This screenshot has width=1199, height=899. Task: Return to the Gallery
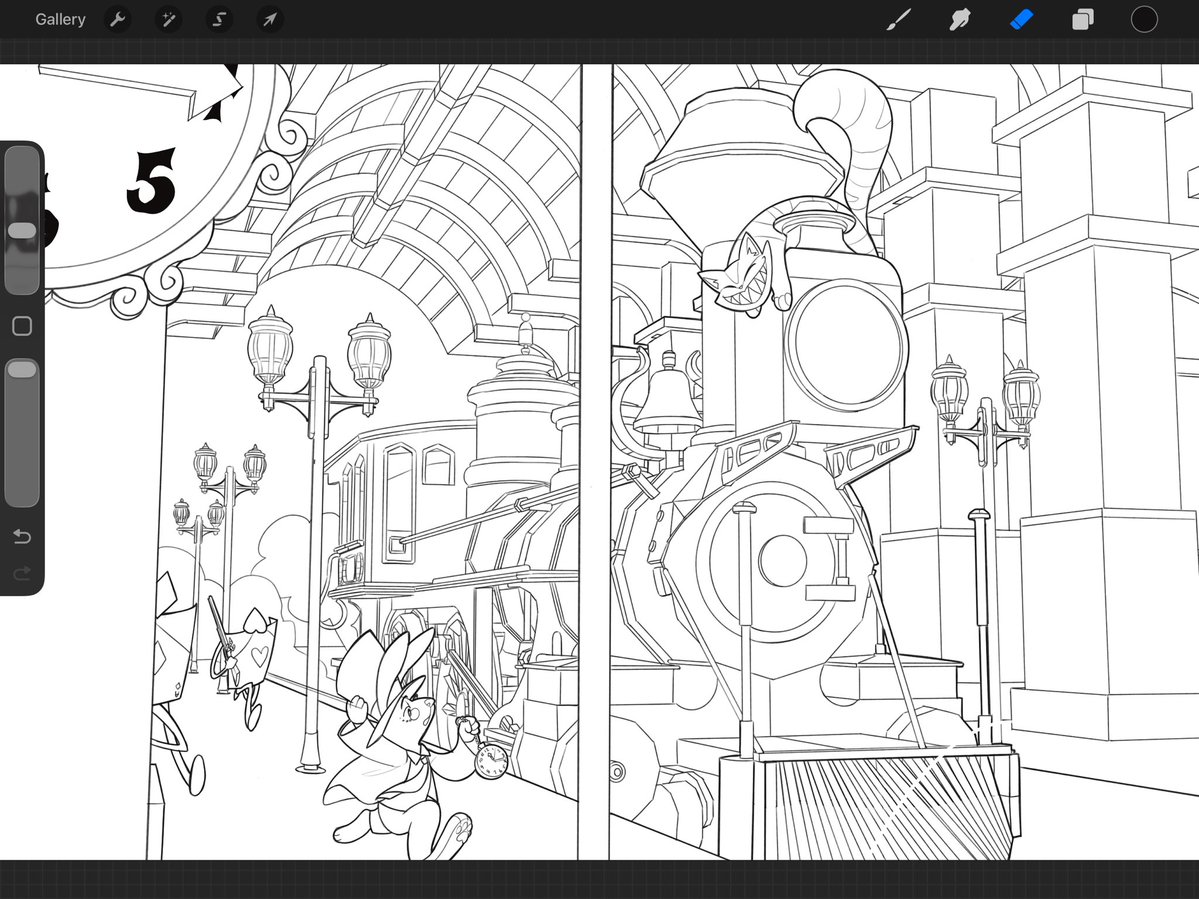pyautogui.click(x=60, y=19)
